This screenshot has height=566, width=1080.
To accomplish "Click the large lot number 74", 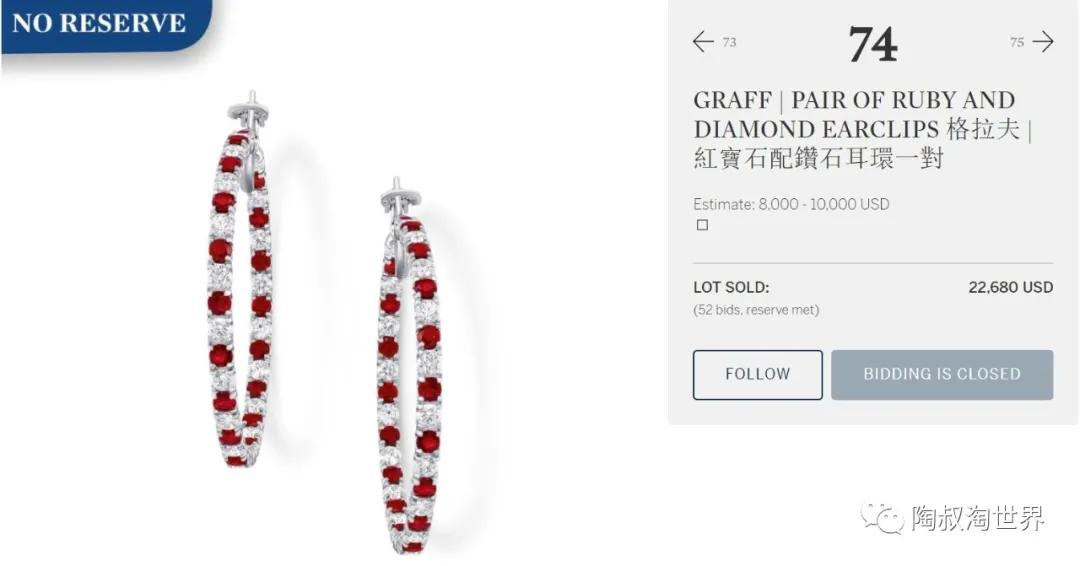I will 873,44.
